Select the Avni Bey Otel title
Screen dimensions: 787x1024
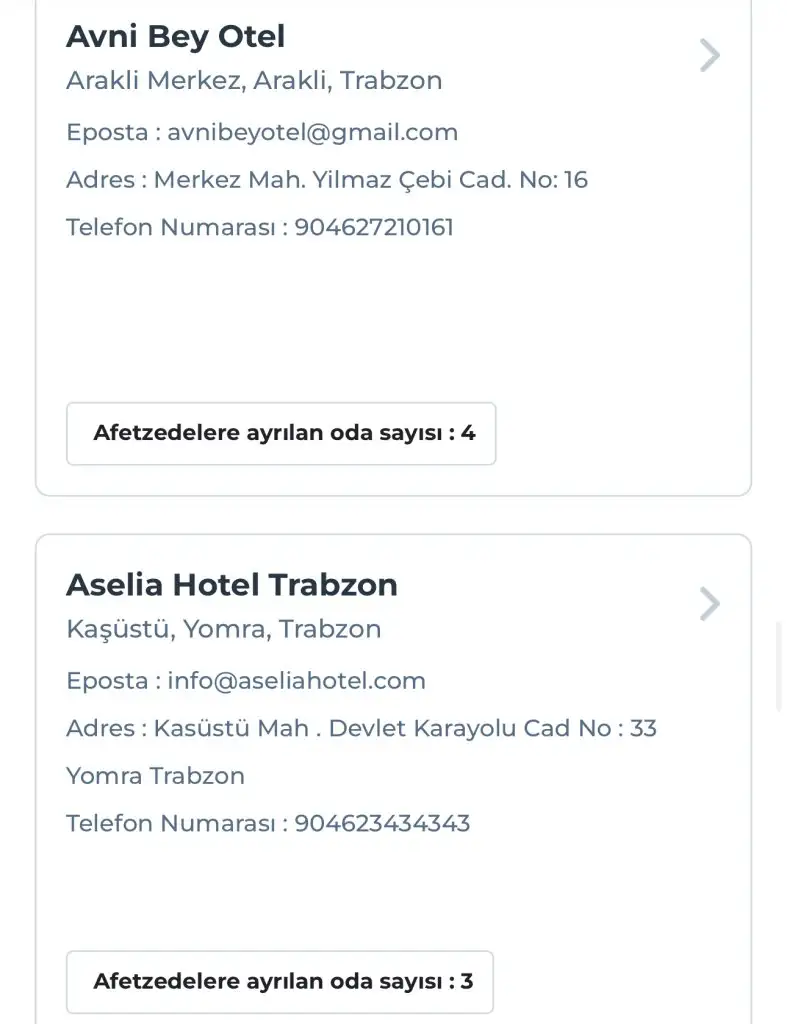click(175, 37)
